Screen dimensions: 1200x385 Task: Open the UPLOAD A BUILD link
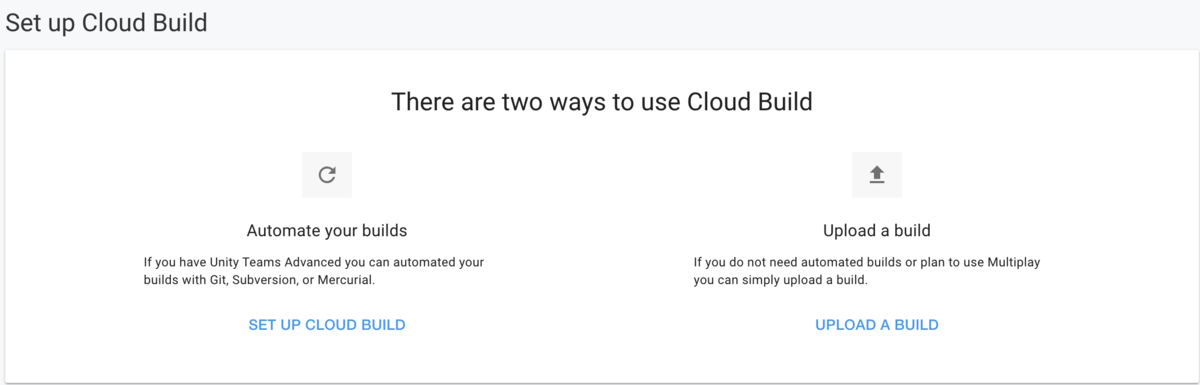click(877, 325)
